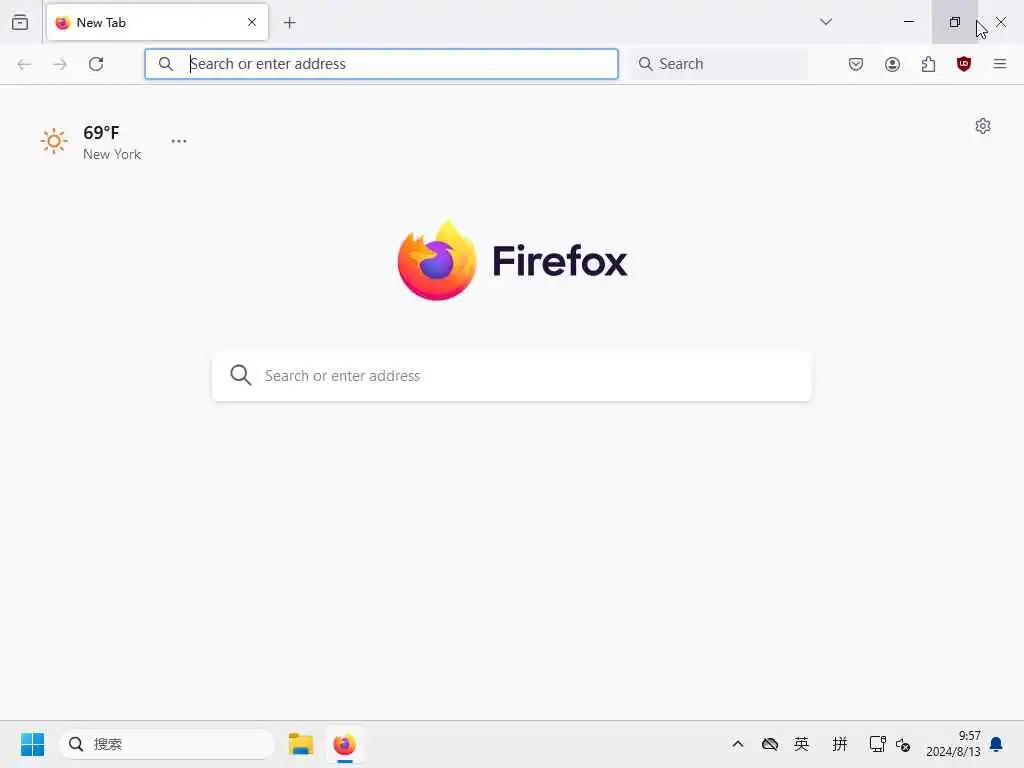
Task: Focus the toolbar address bar
Action: [x=381, y=64]
